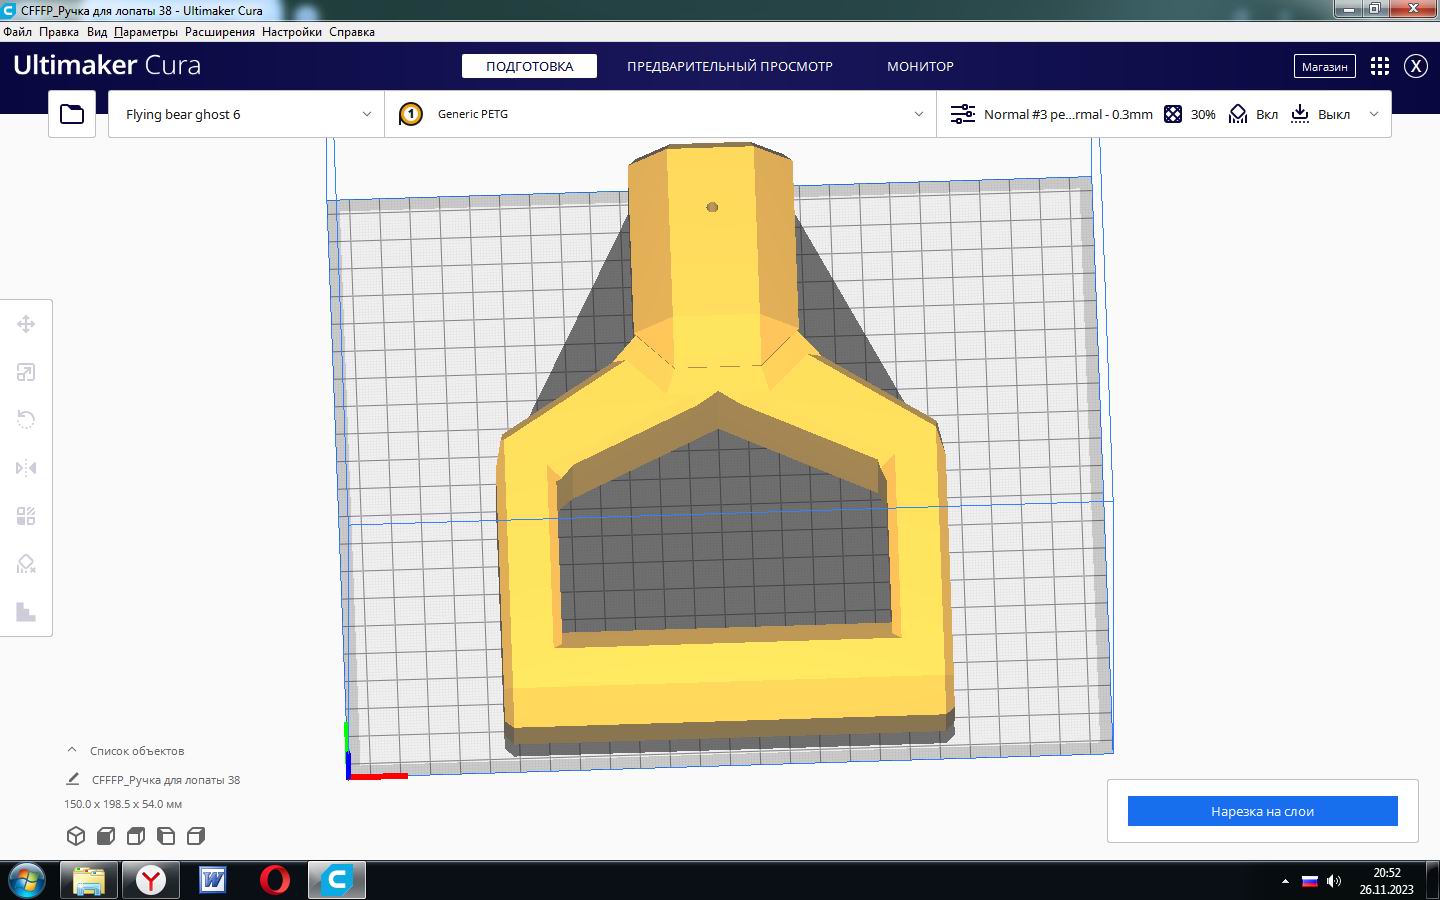Select CFFFP_Ручка для лопаты 38 object name
Screen dimensions: 1440x900
click(x=166, y=780)
